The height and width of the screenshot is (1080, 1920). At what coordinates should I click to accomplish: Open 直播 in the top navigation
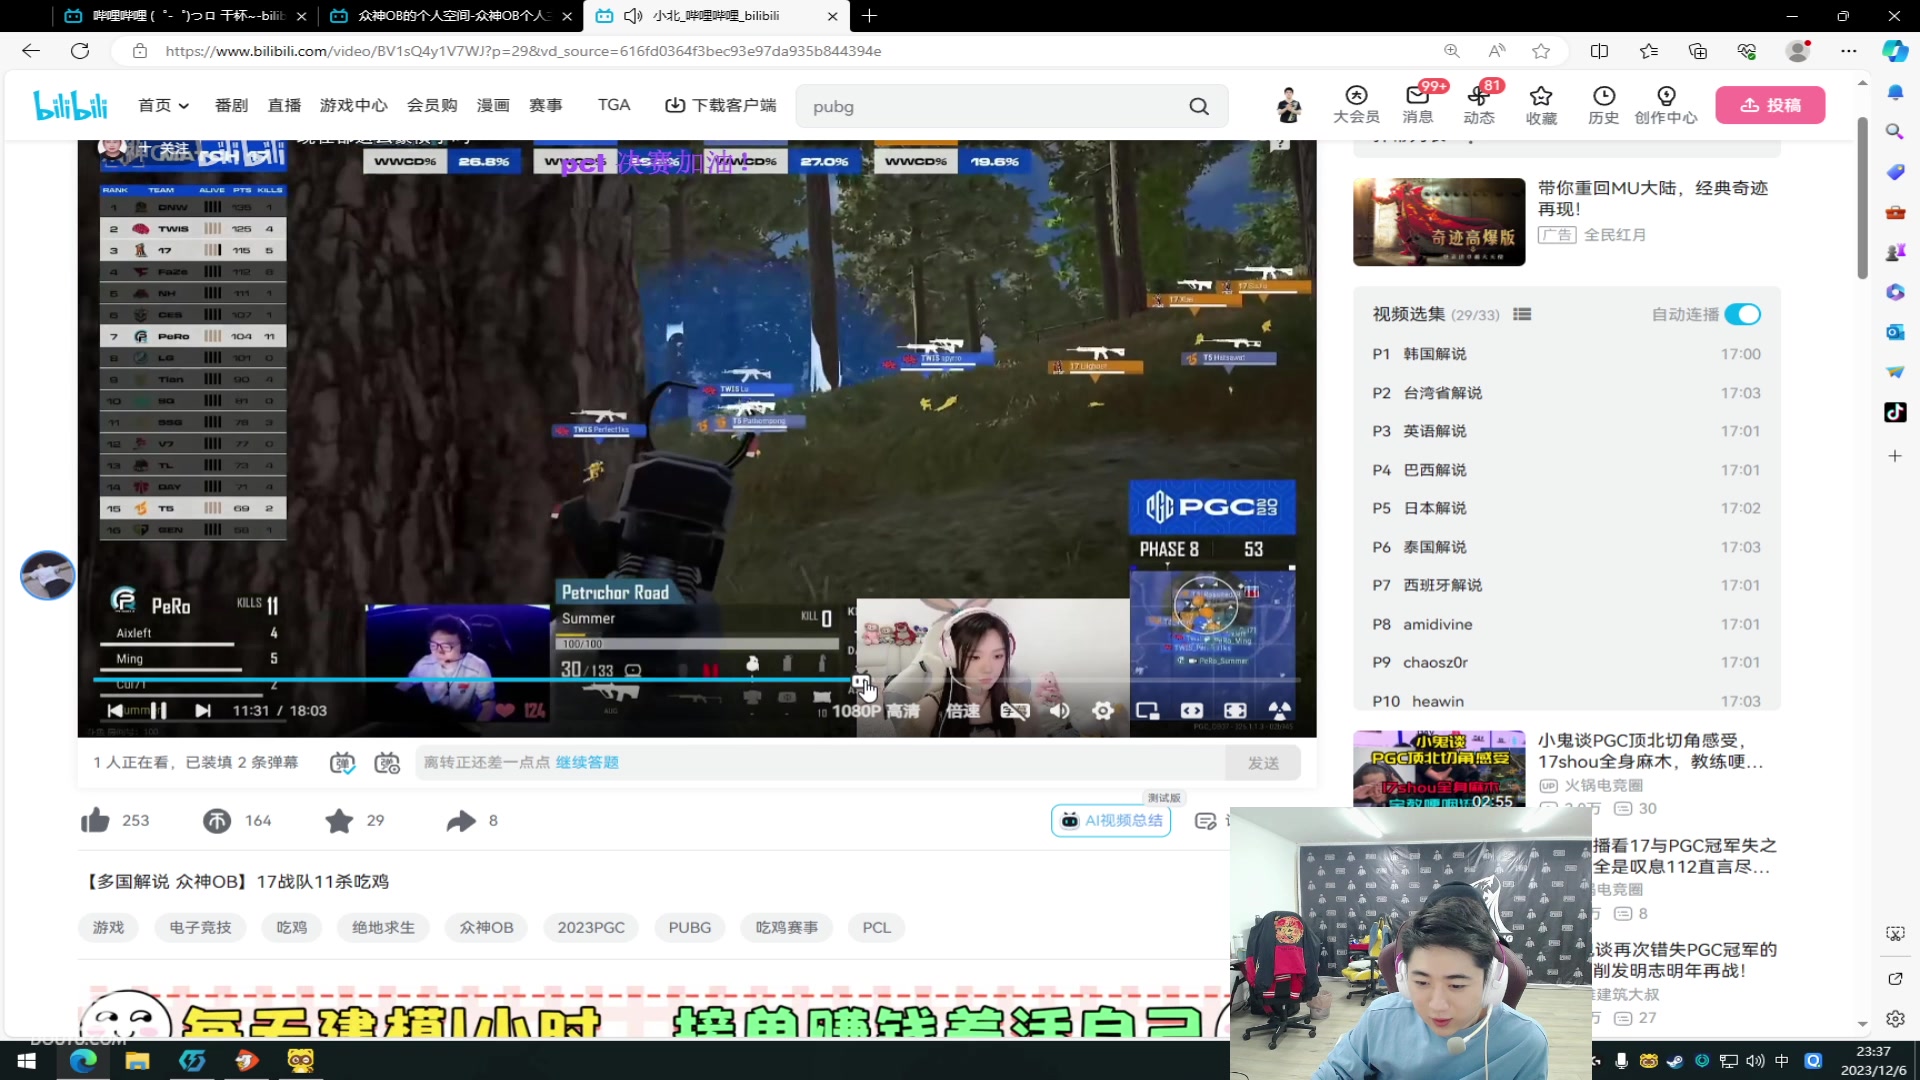pos(284,105)
